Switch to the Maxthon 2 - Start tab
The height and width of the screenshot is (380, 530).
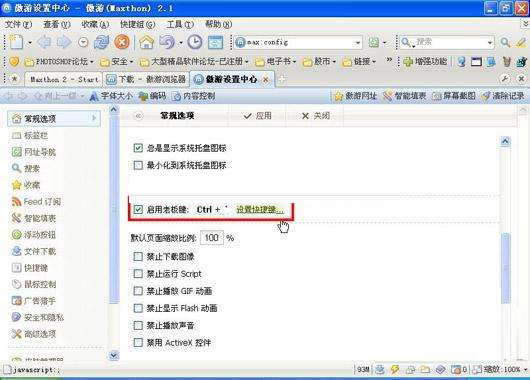(x=64, y=79)
